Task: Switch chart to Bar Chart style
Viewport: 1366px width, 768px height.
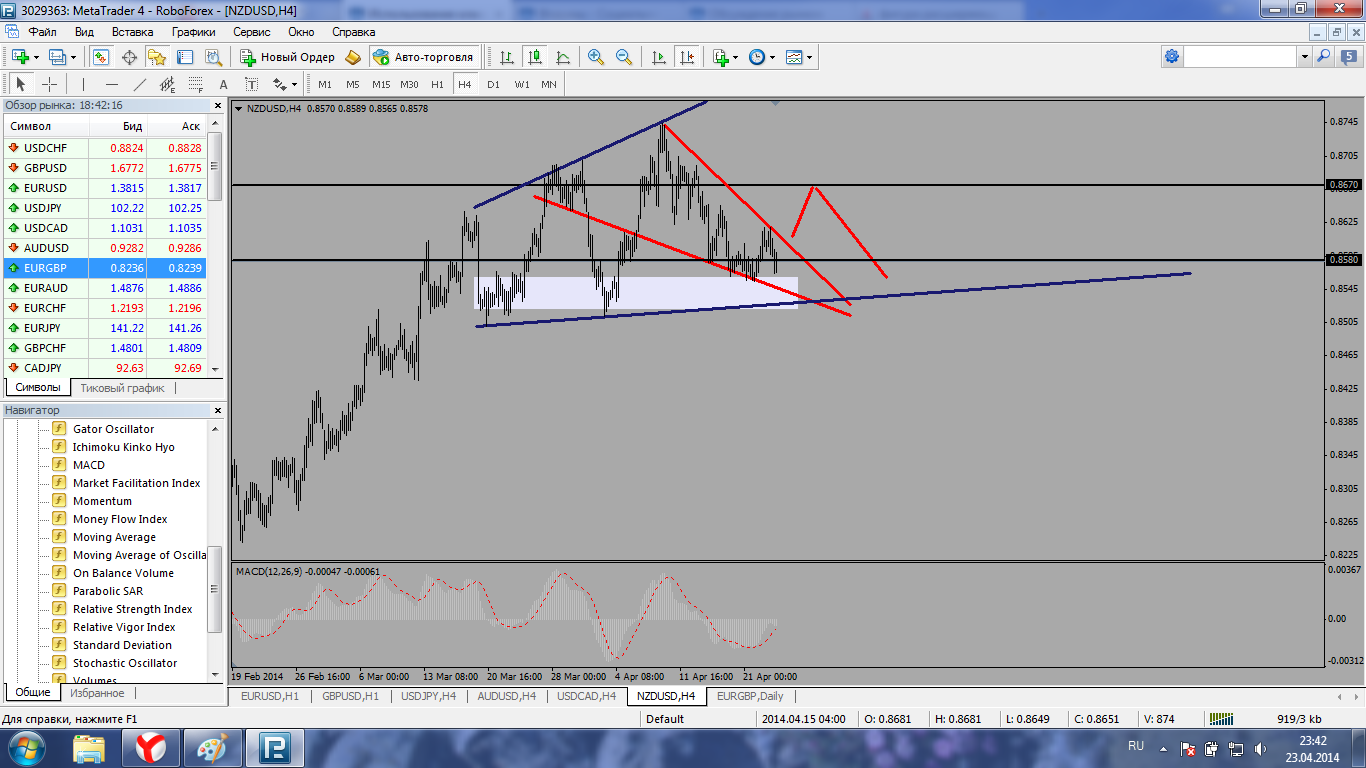Action: coord(507,57)
